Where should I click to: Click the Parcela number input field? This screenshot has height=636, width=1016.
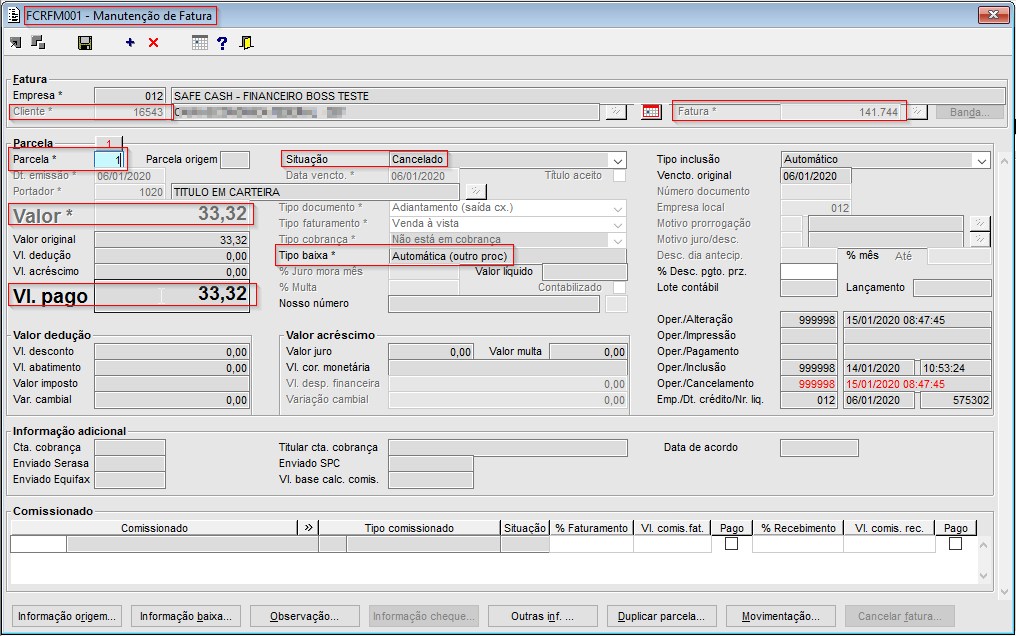click(x=108, y=160)
